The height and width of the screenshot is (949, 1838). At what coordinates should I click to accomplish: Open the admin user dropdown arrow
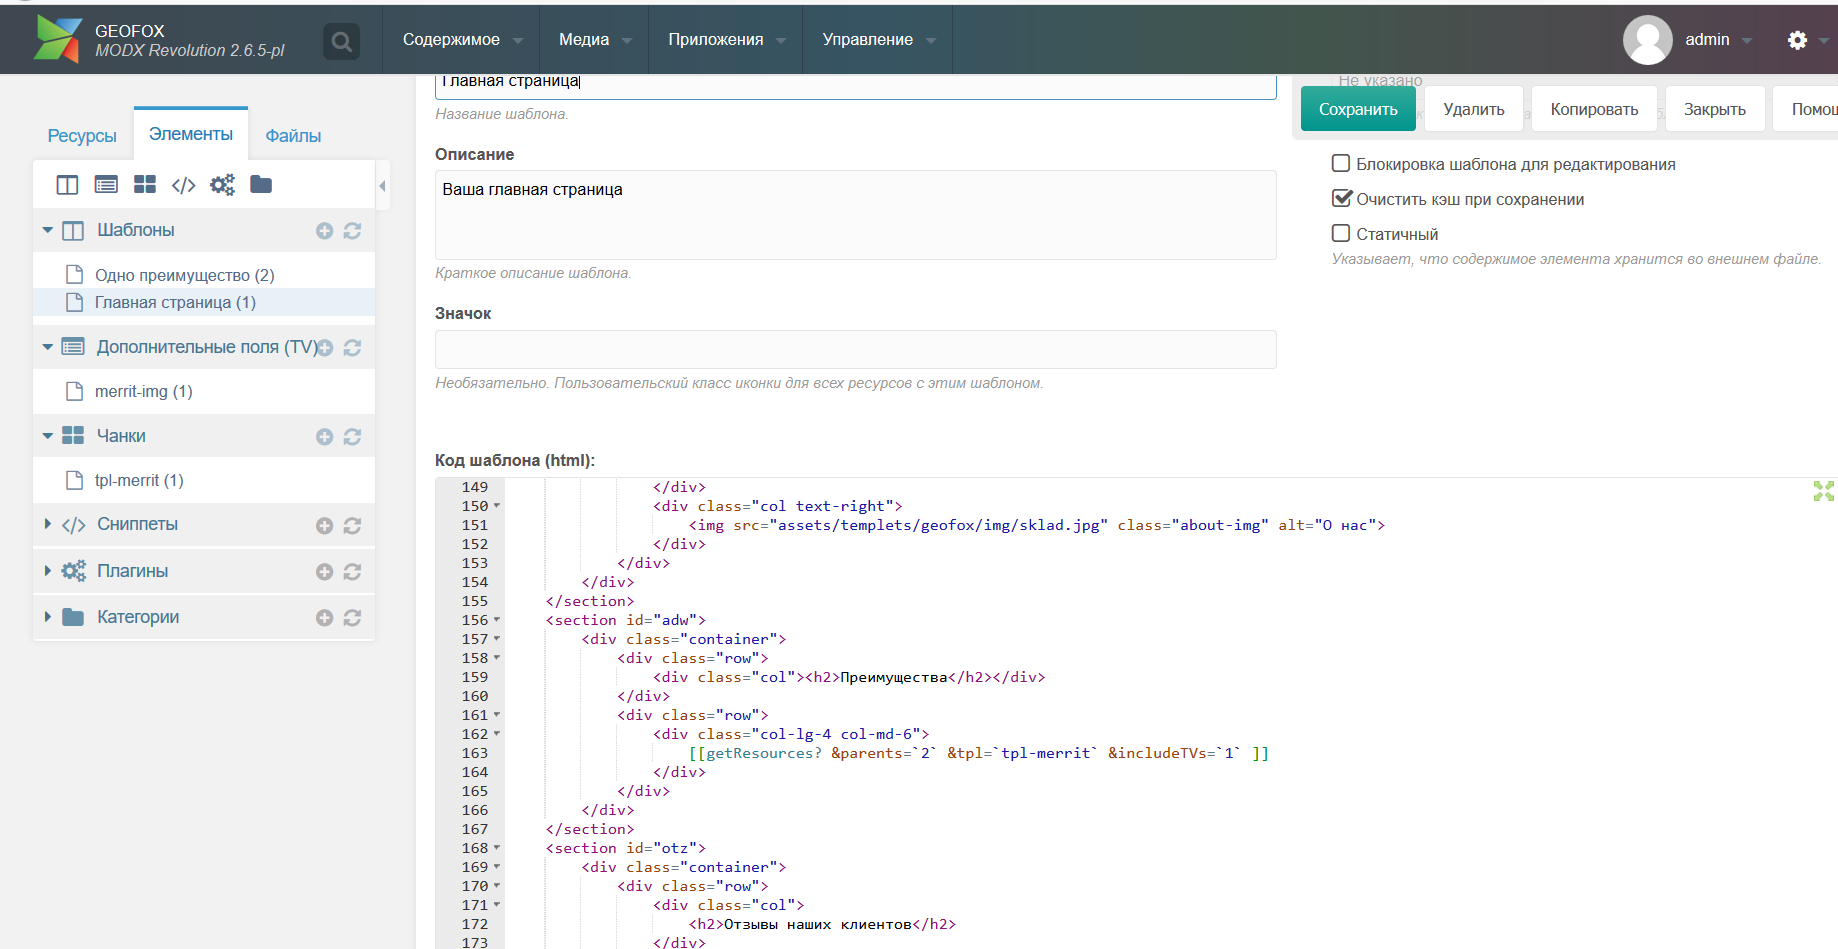click(x=1747, y=41)
